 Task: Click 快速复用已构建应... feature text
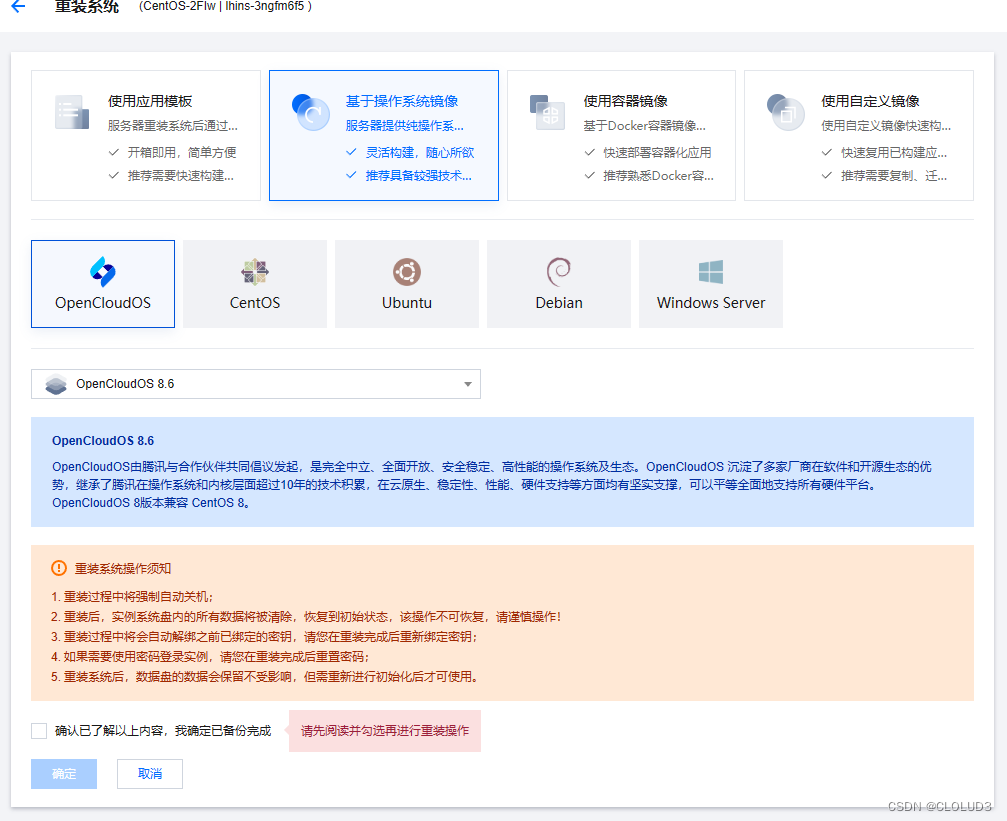pos(894,152)
